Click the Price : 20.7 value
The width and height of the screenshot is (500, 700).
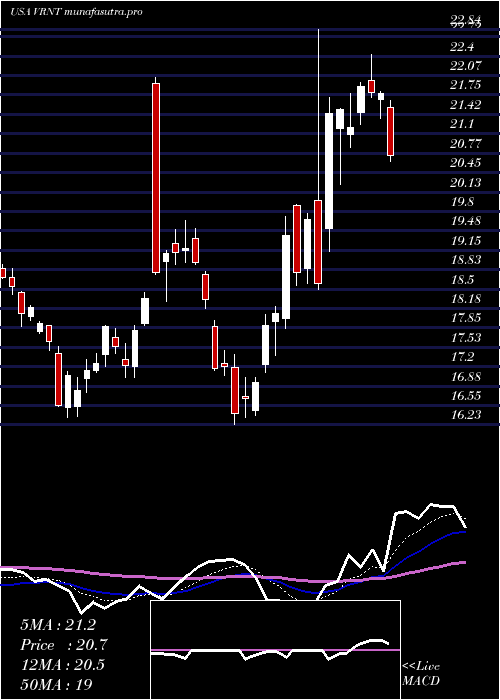pos(64,645)
